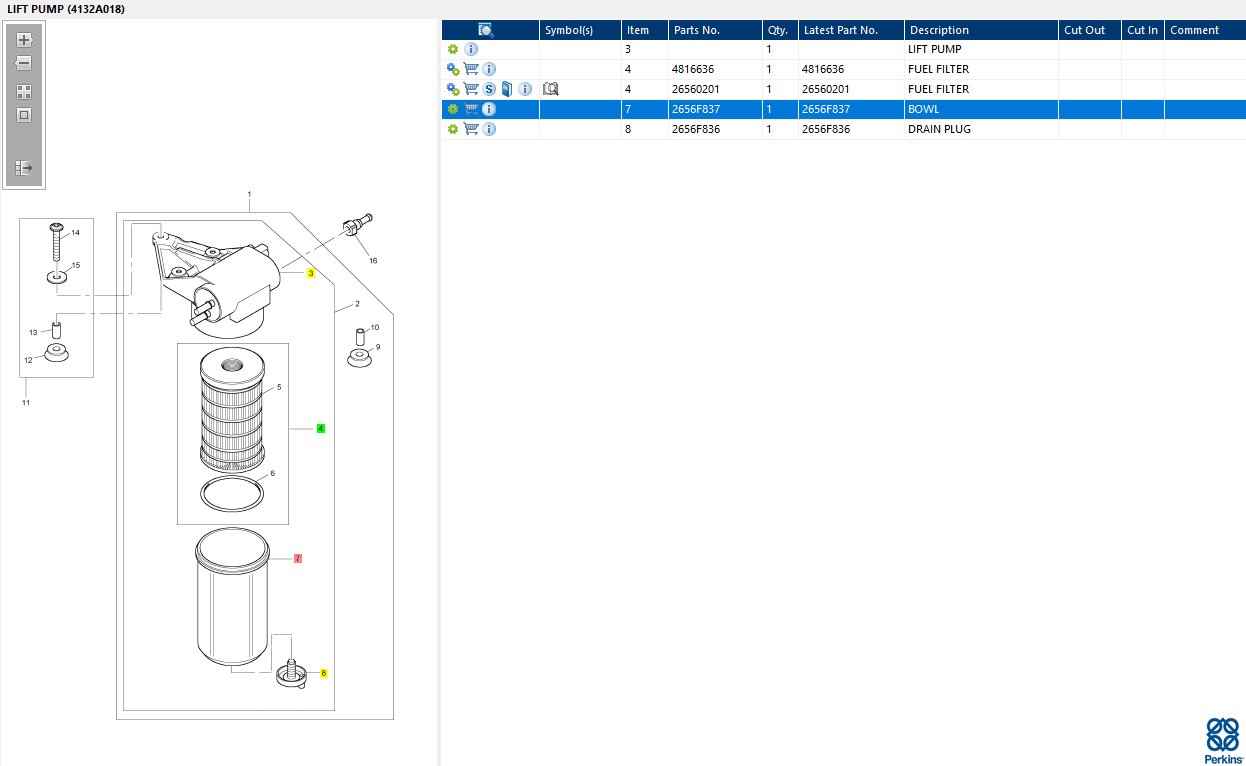Add part 26560201 to cart
The image size is (1246, 766).
(471, 89)
